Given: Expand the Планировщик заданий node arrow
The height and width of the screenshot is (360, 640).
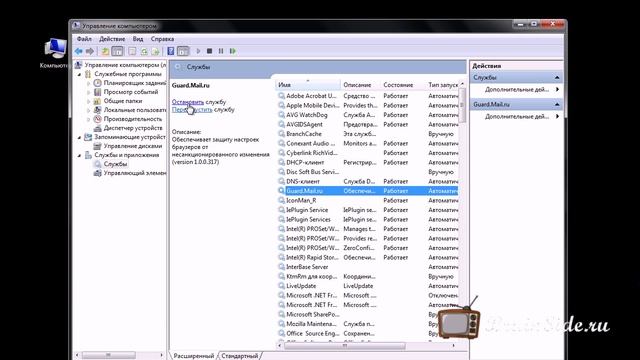Looking at the screenshot, I should (x=89, y=83).
